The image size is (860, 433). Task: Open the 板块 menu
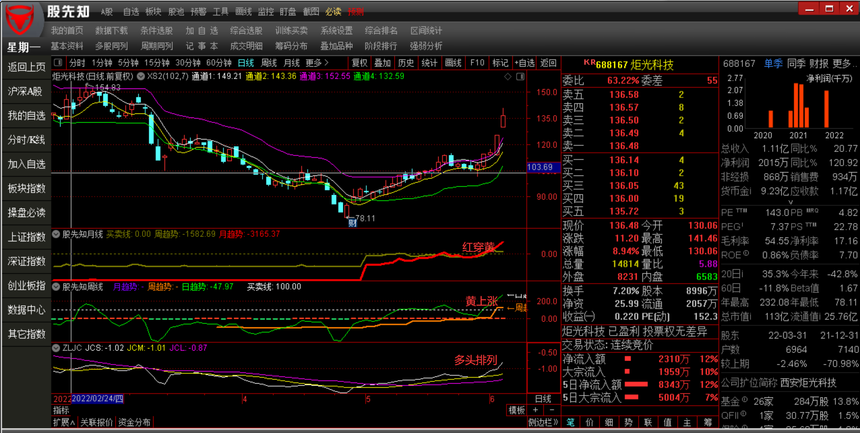click(153, 12)
